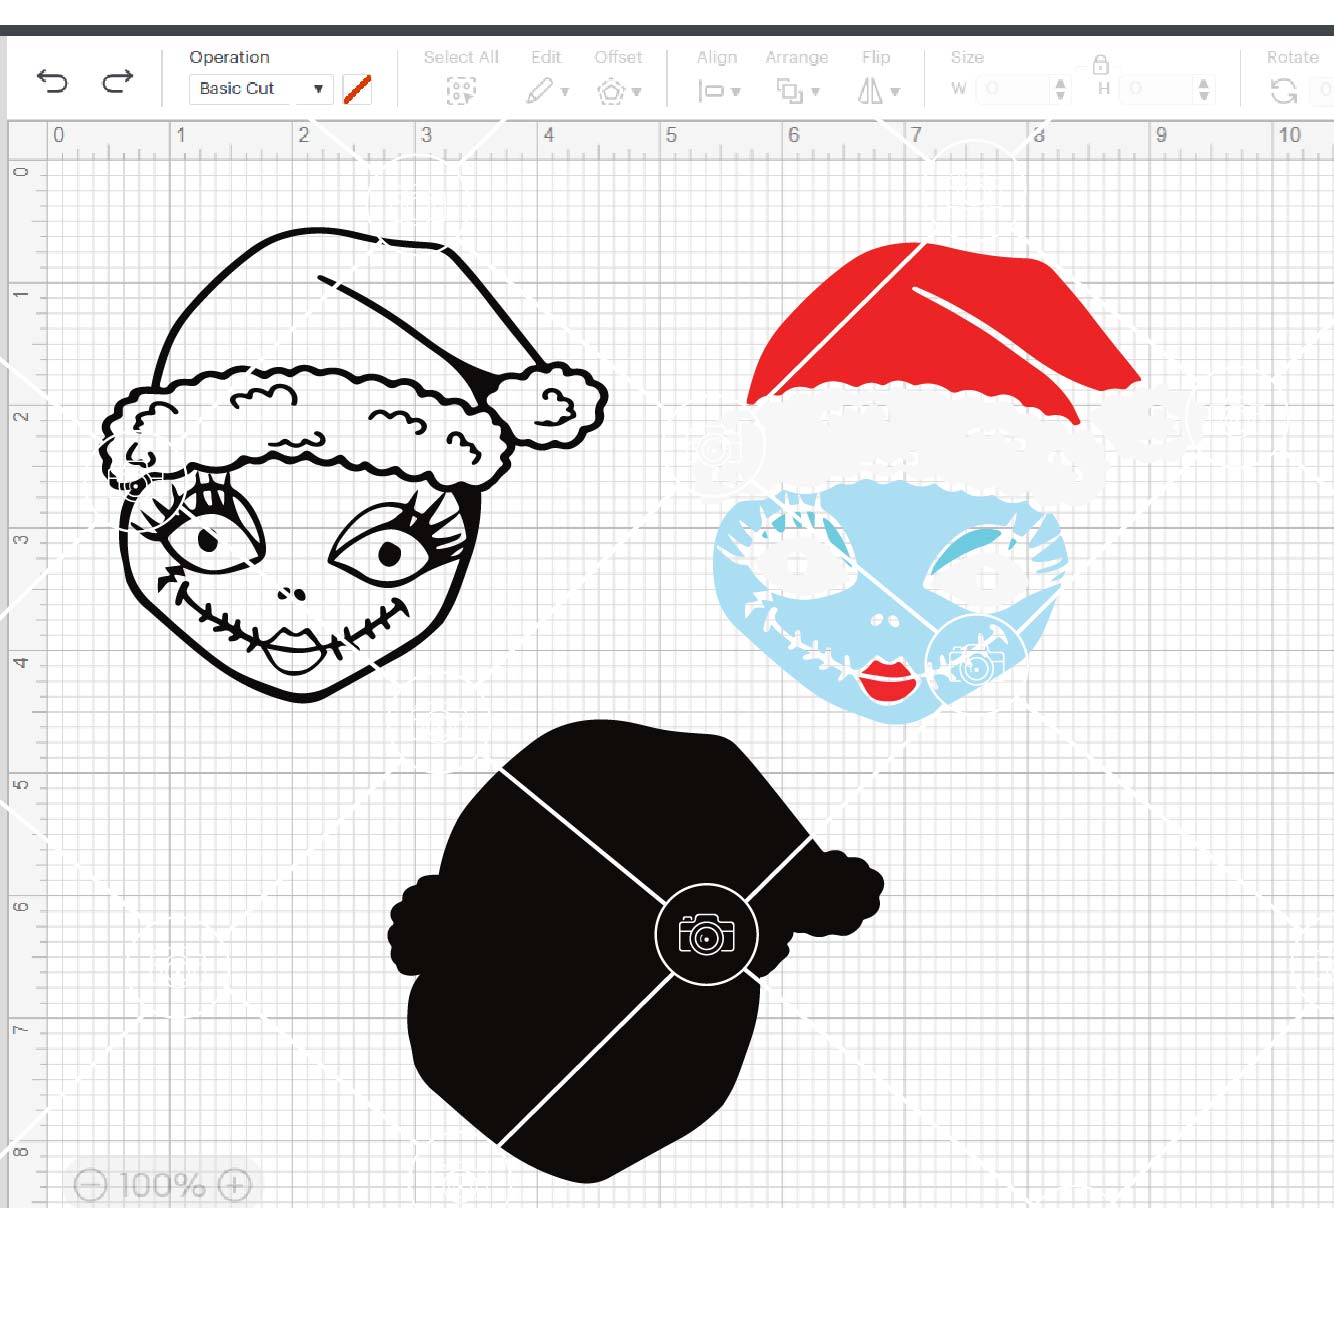Open the Arrange tool

click(x=790, y=91)
